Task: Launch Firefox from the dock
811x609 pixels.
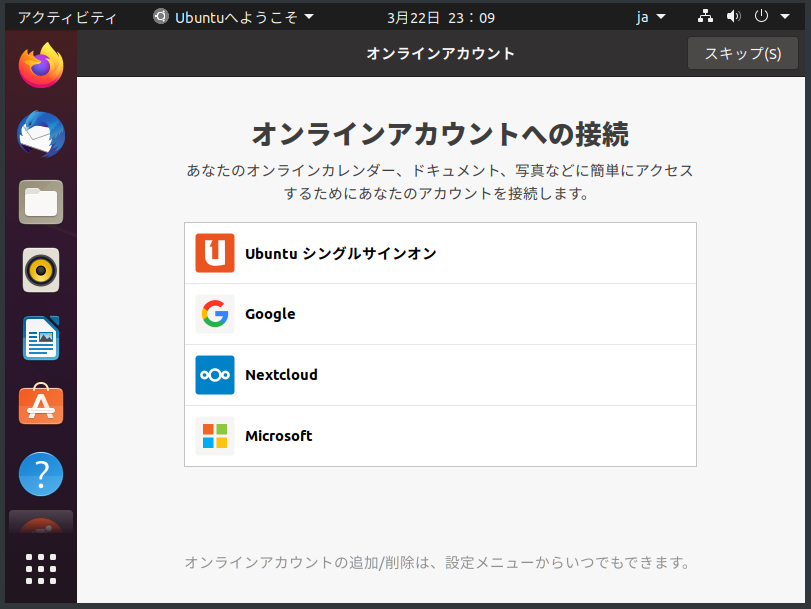Action: [41, 65]
